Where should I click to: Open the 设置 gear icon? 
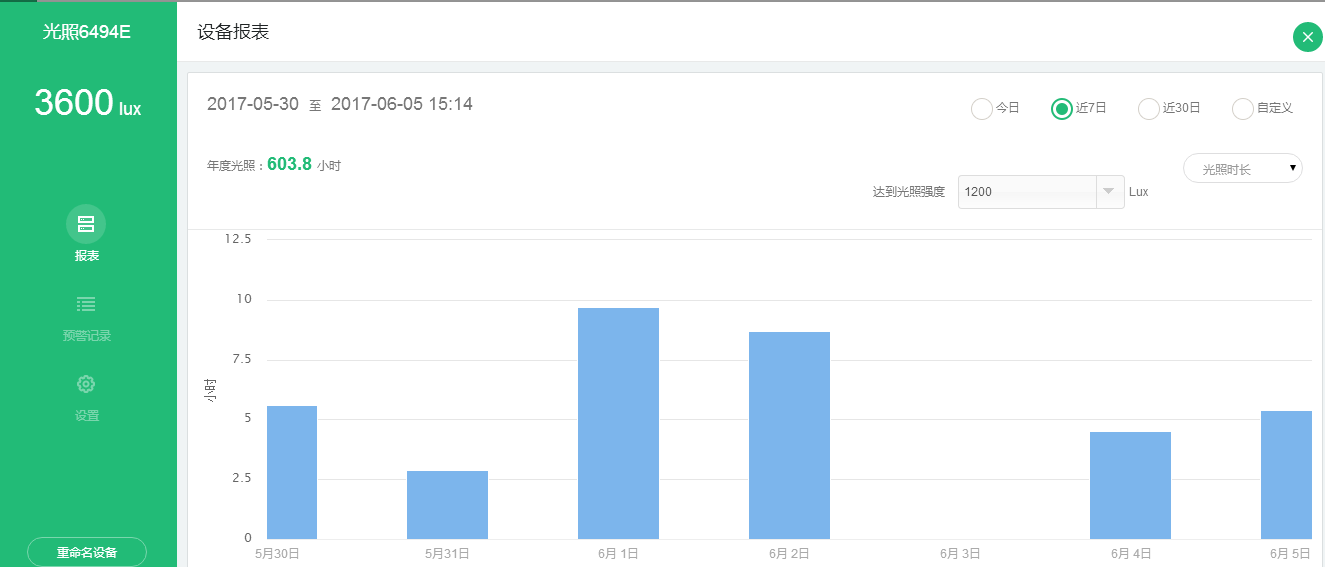click(x=86, y=384)
